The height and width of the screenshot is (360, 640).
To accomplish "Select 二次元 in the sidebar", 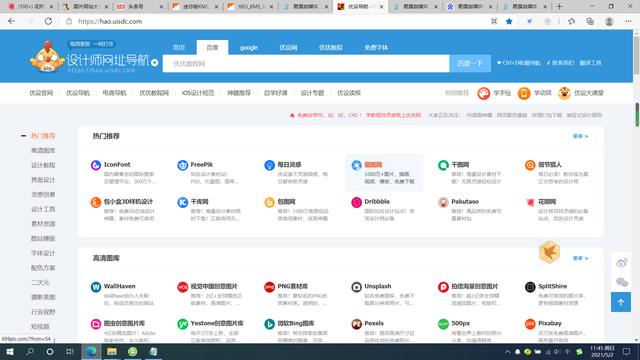I will coord(40,282).
